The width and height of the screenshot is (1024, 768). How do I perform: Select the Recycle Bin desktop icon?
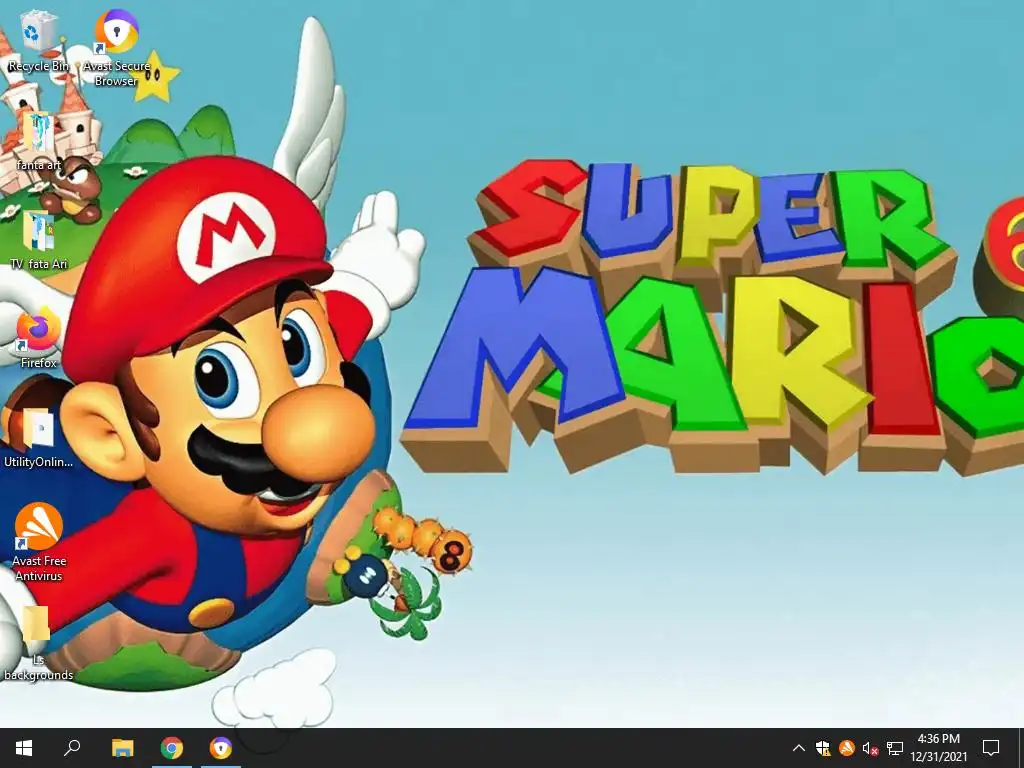click(x=38, y=42)
